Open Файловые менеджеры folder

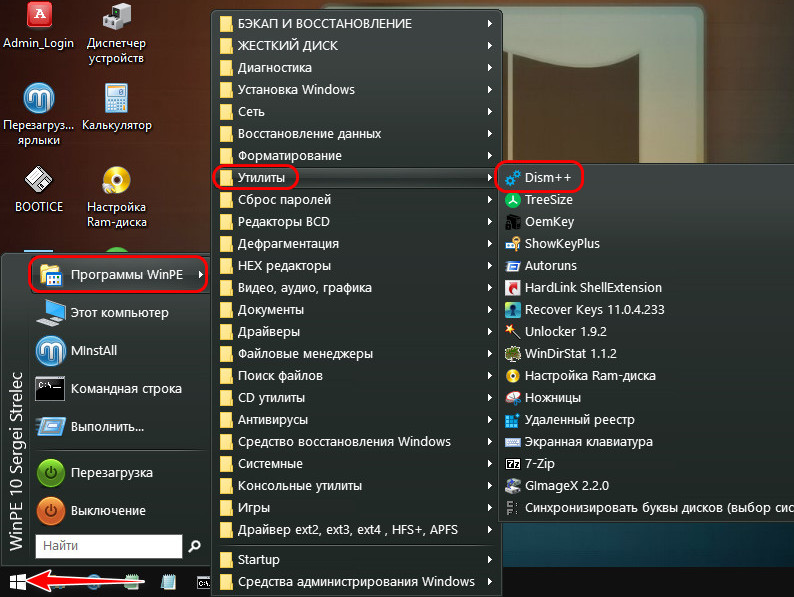[x=357, y=353]
